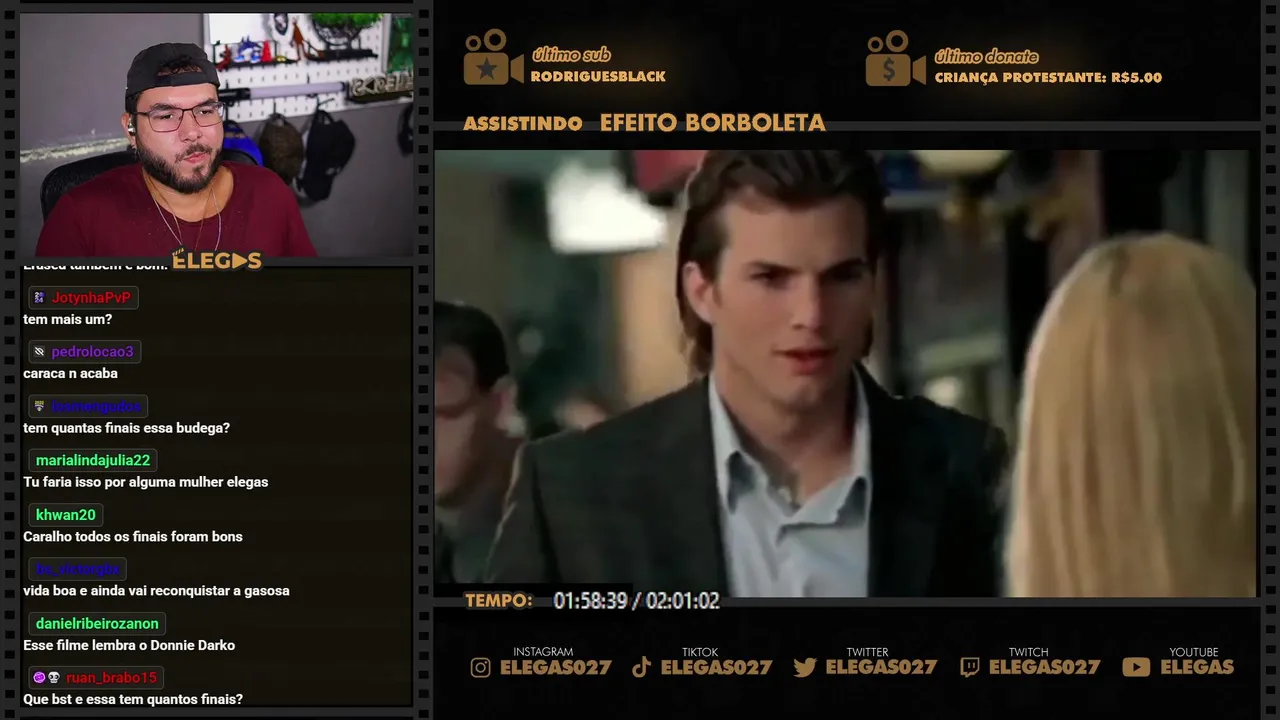Click 'Tu faria isso por alguma mulher elegas'

[146, 482]
